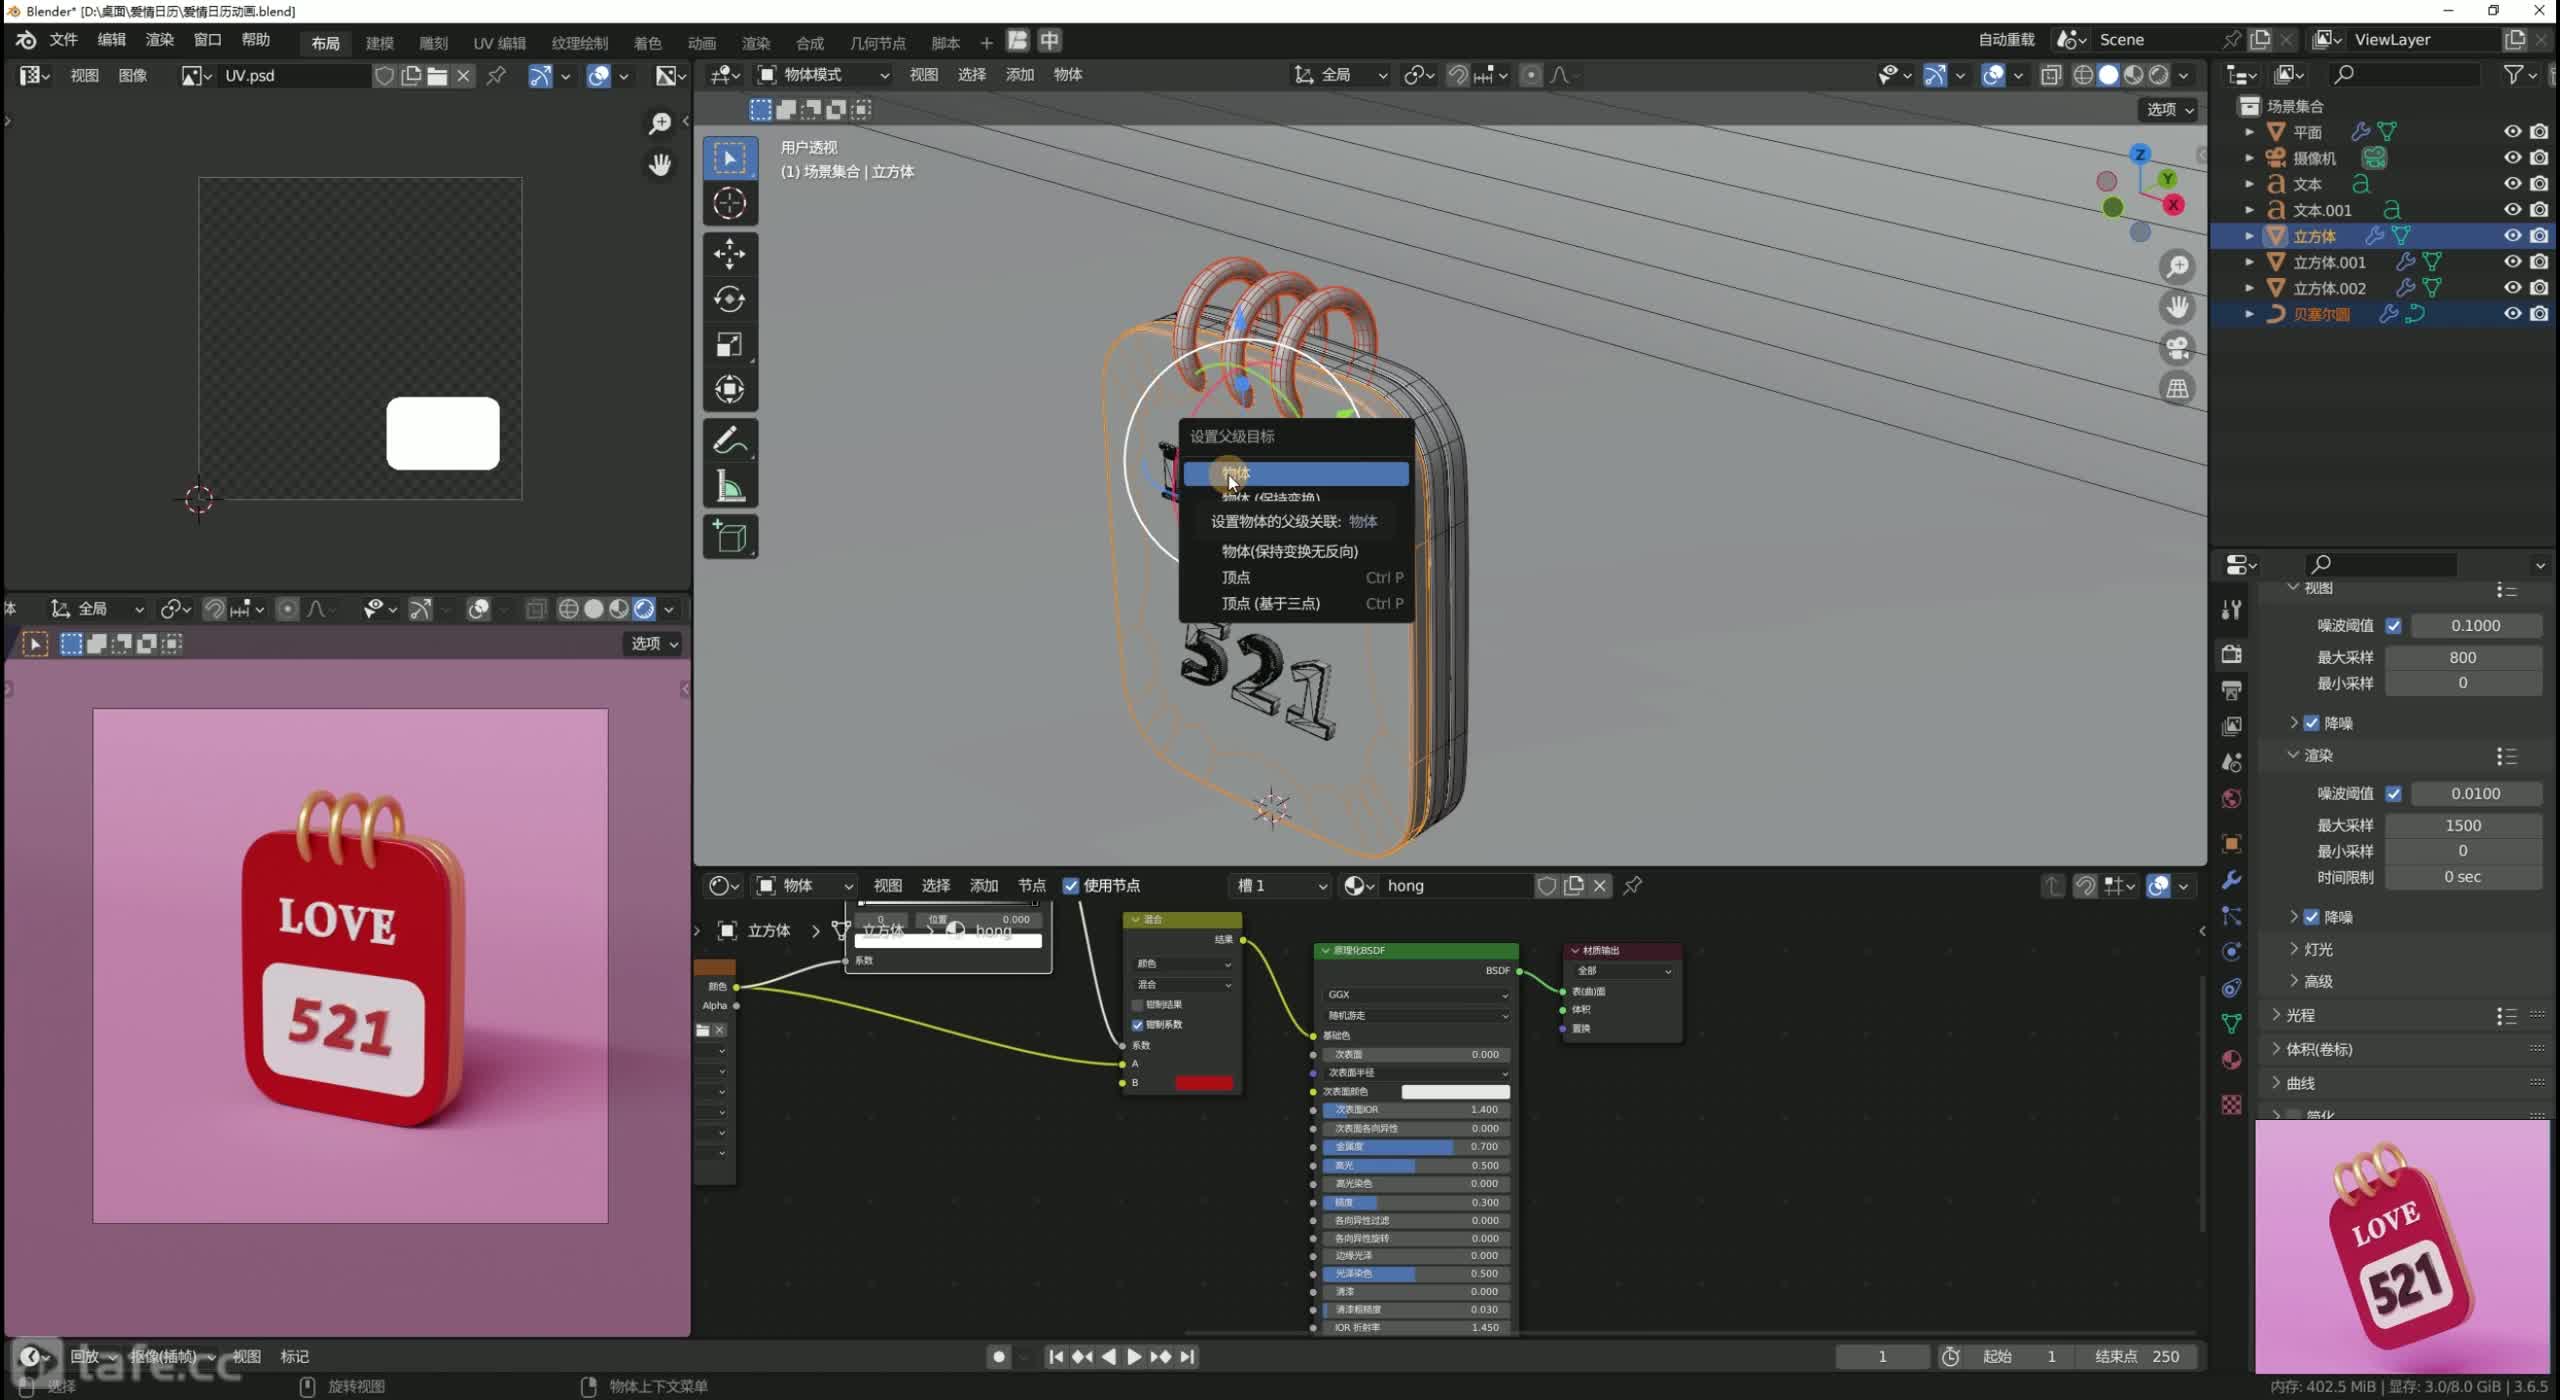Open the Render properties tab icon

click(x=2231, y=654)
